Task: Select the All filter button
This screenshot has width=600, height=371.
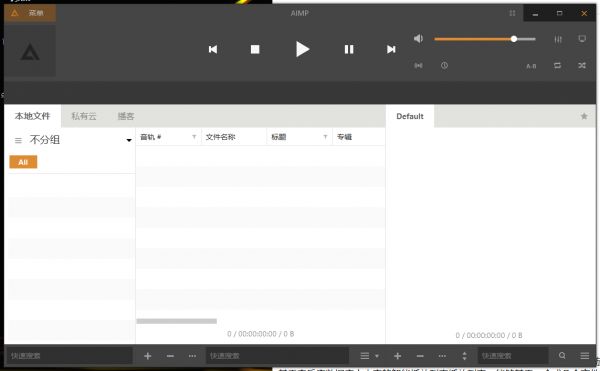Action: pos(23,162)
